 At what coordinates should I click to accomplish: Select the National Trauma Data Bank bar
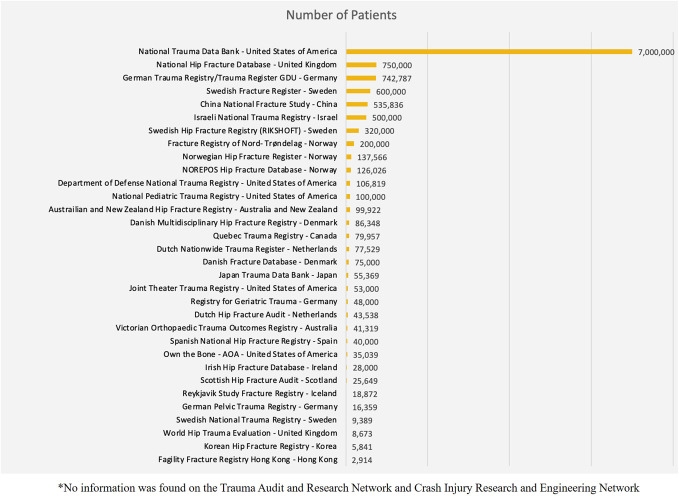click(488, 51)
